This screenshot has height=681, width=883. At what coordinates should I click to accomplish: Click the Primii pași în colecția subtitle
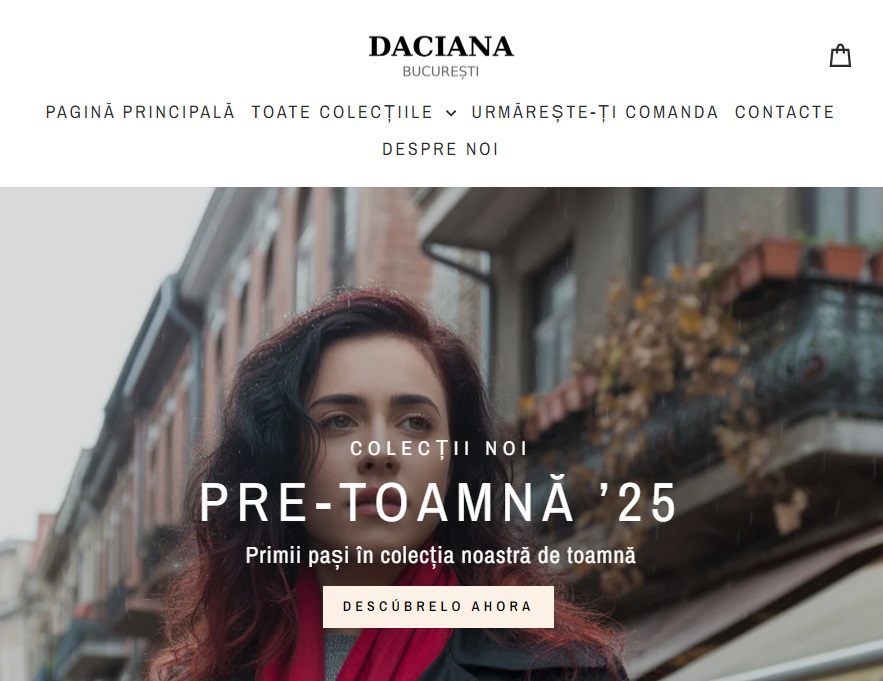click(x=440, y=555)
